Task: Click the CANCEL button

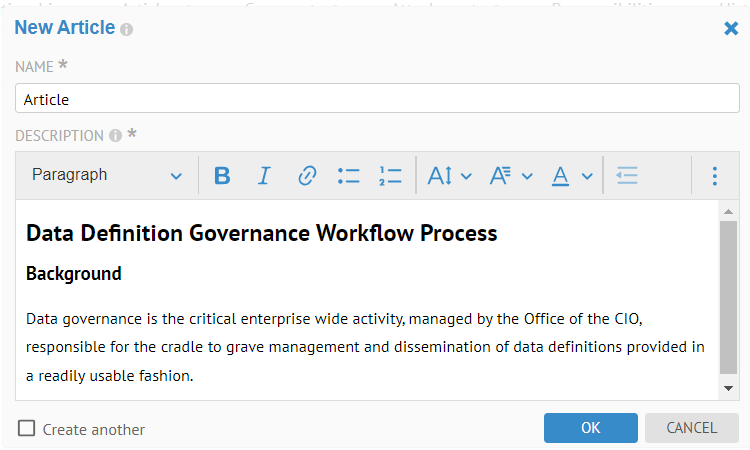Action: (x=691, y=428)
